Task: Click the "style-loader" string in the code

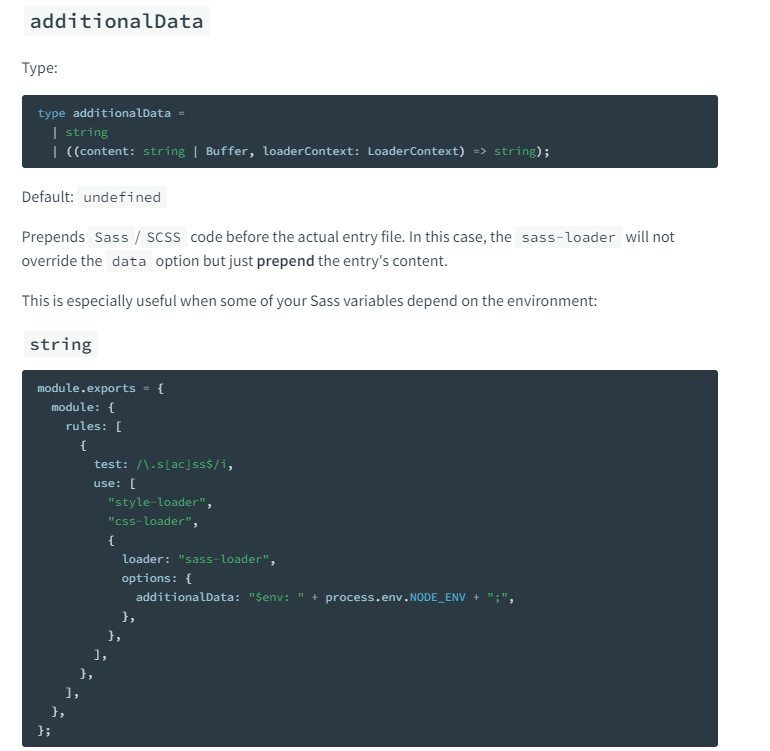Action: [x=160, y=502]
